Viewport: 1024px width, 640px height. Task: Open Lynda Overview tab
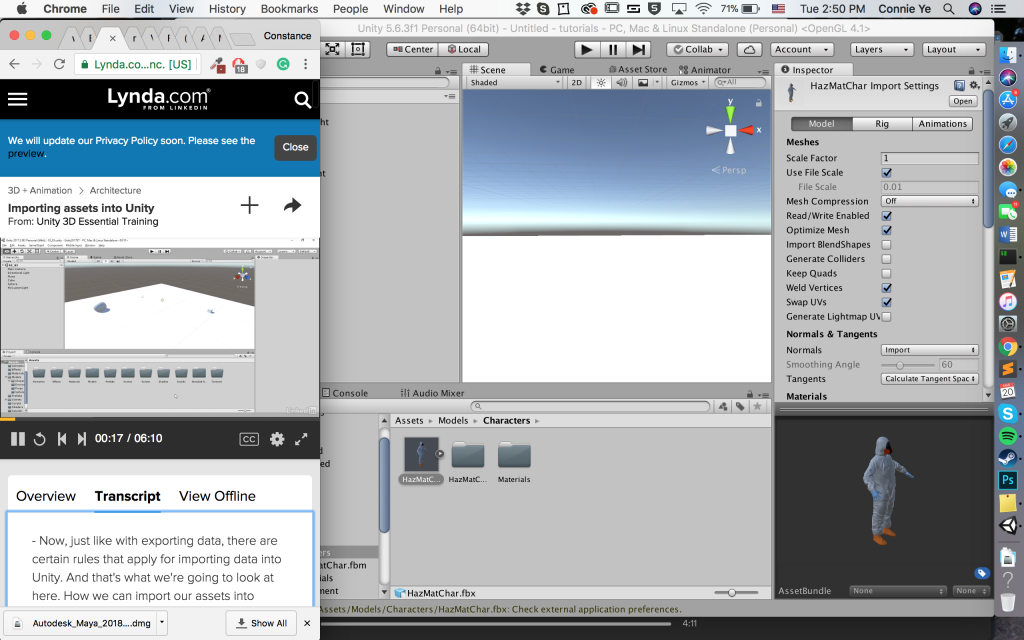[x=46, y=496]
